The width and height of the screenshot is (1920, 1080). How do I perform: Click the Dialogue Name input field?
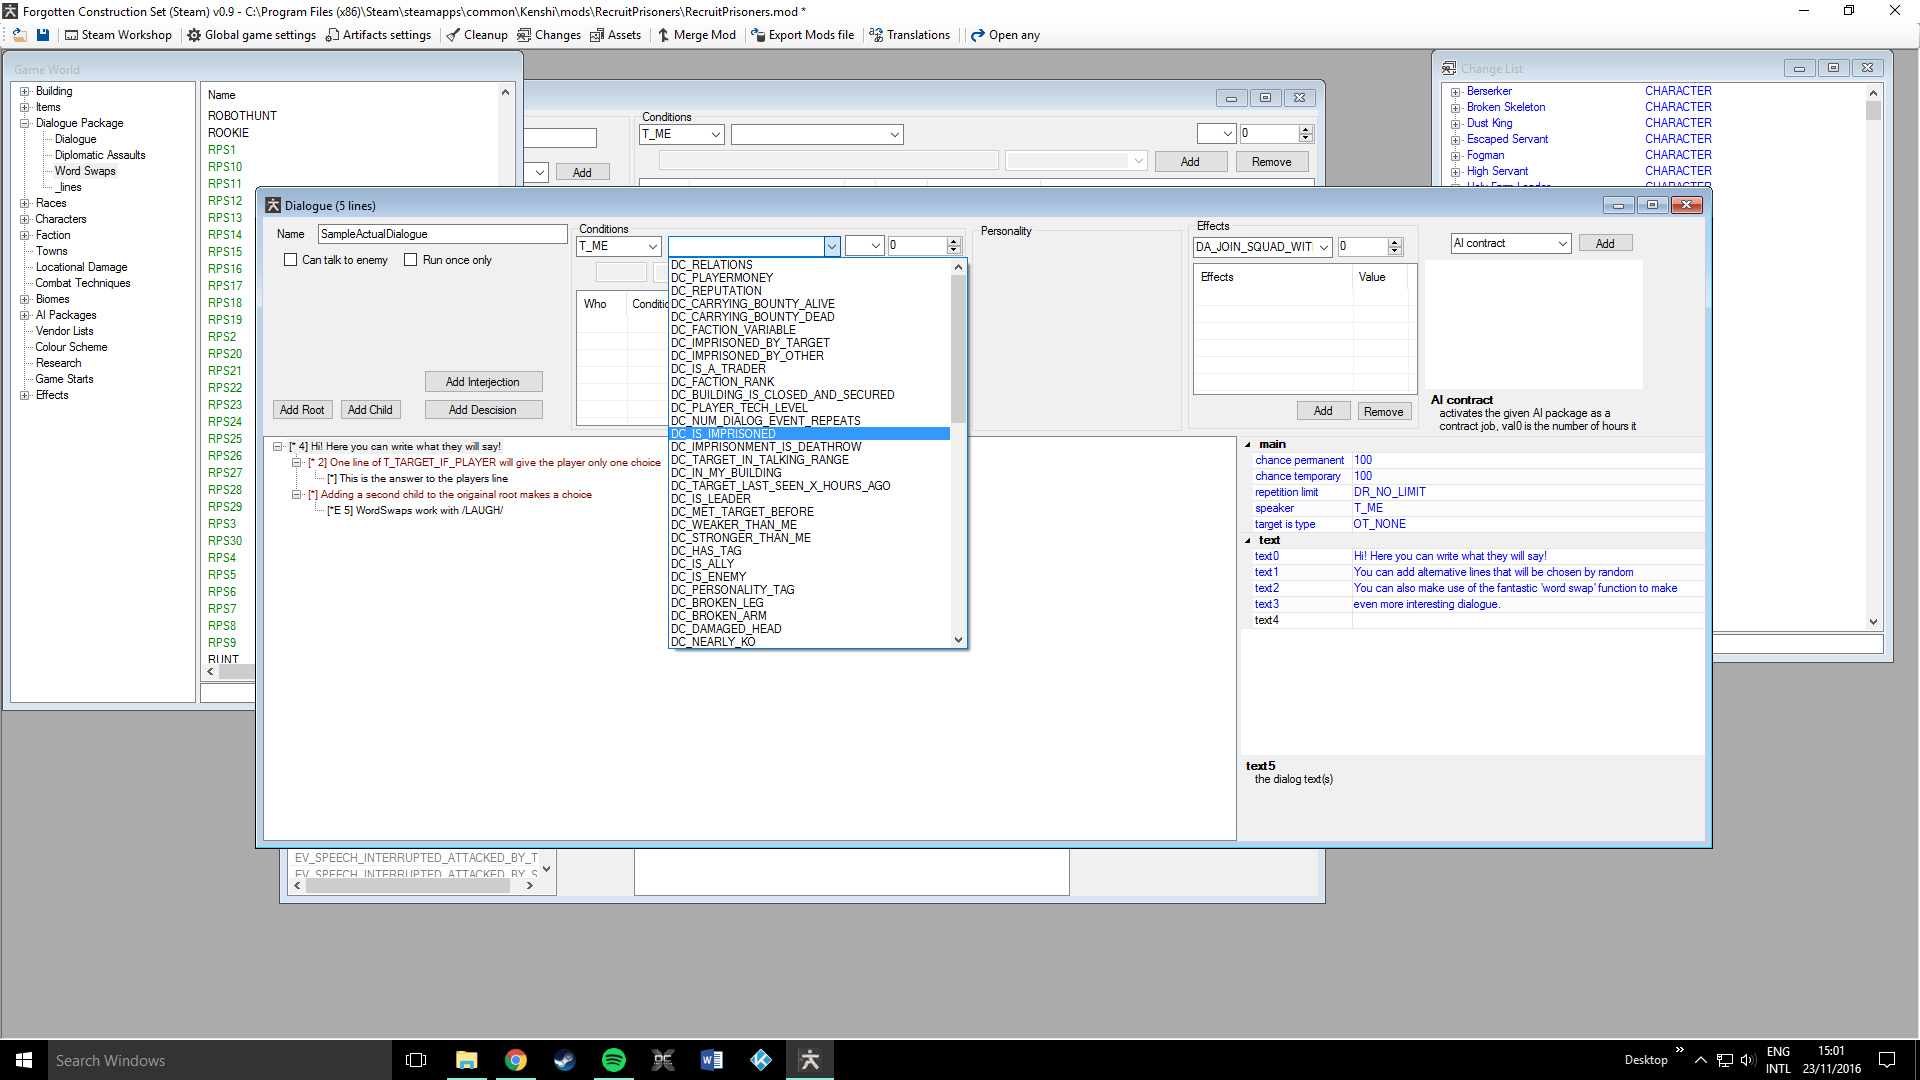[442, 234]
